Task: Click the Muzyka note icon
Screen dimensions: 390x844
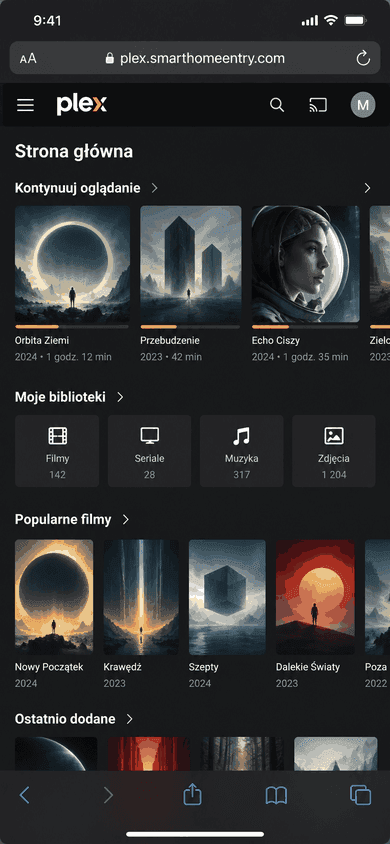Action: coord(242,436)
